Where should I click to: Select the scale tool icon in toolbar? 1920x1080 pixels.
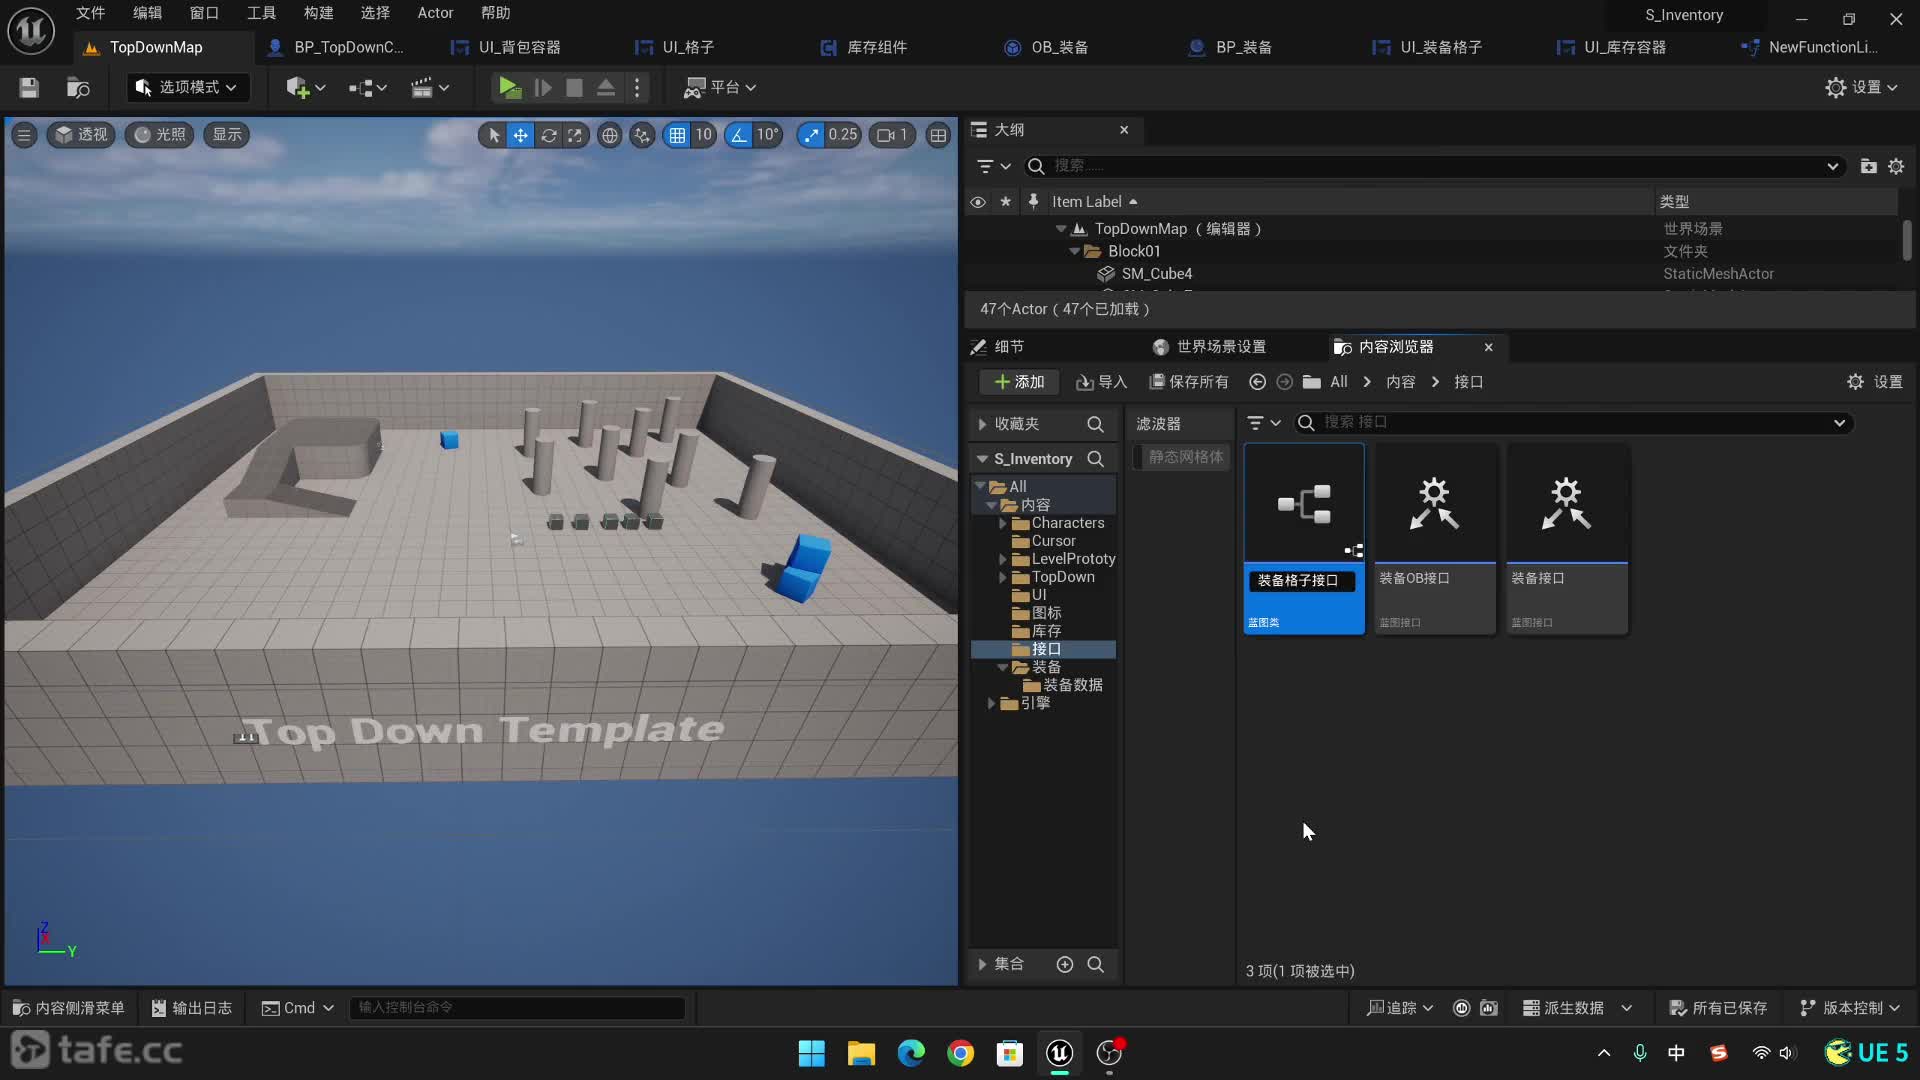[x=576, y=135]
